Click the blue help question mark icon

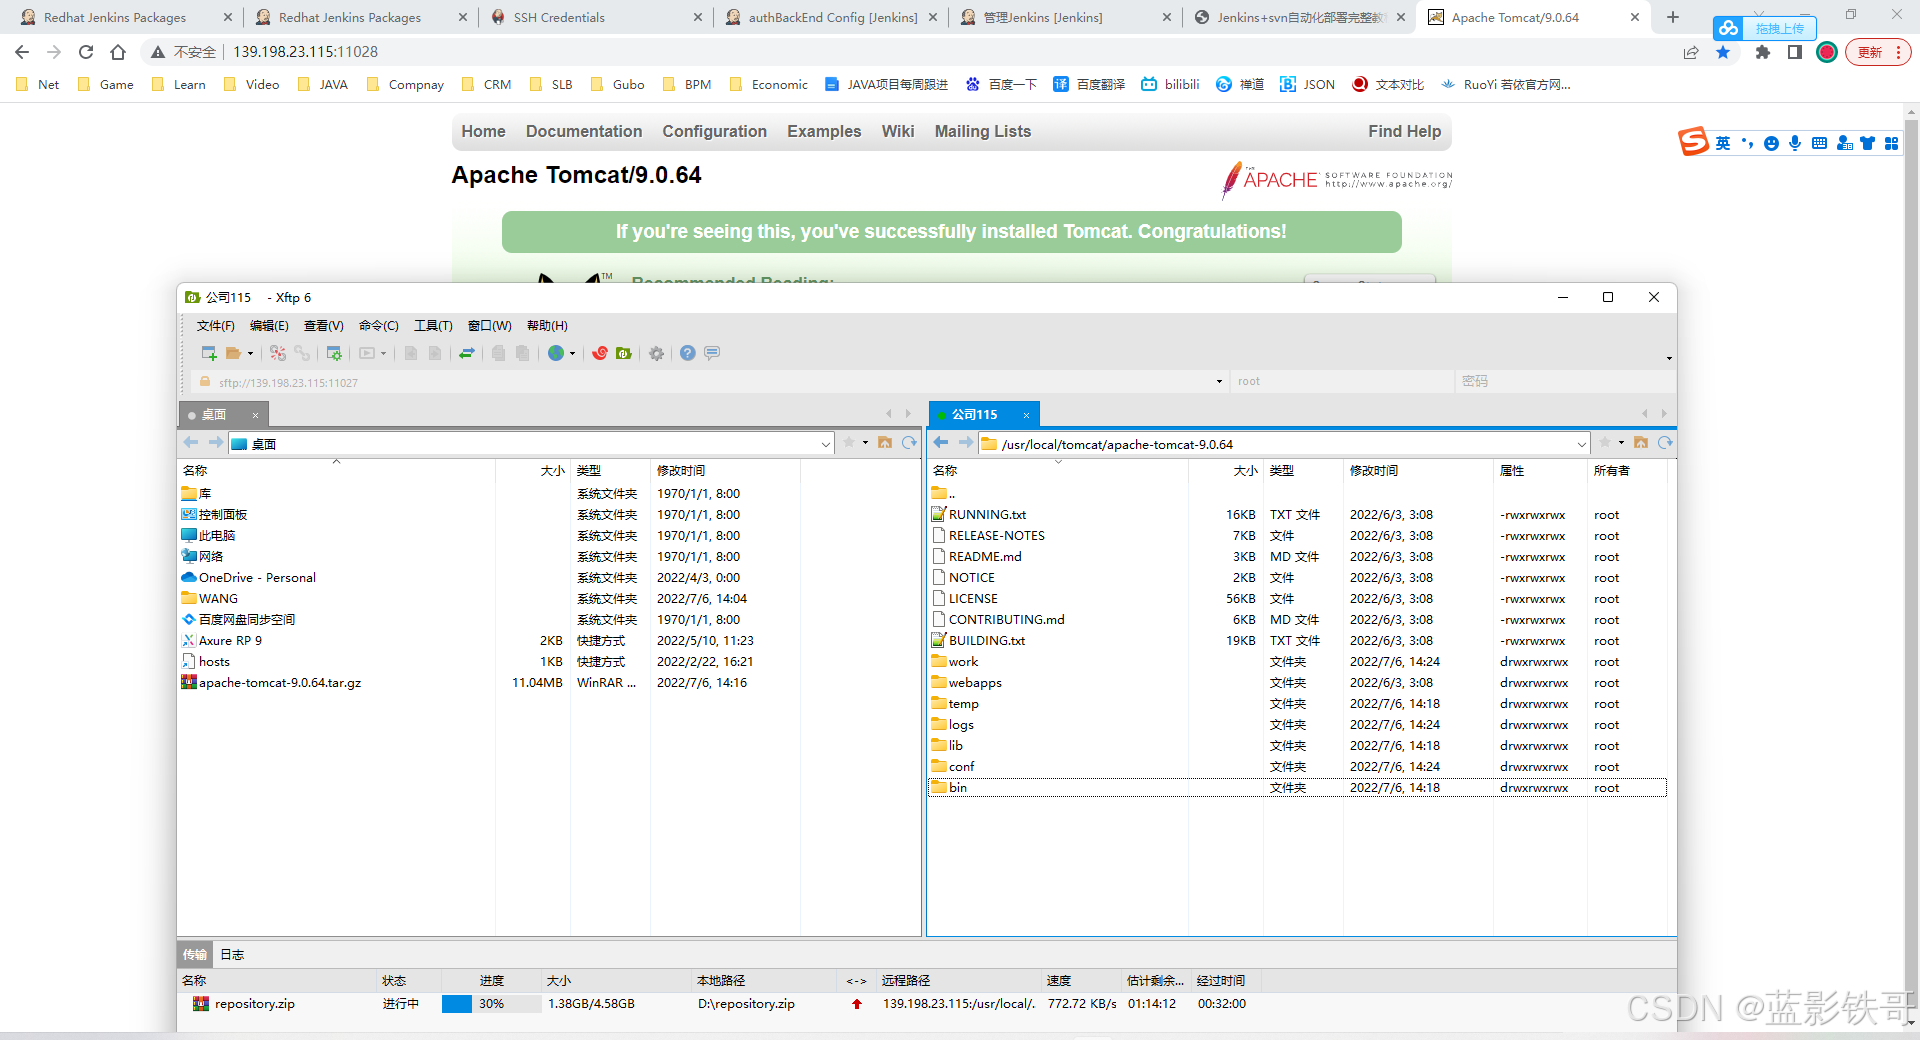(x=688, y=353)
